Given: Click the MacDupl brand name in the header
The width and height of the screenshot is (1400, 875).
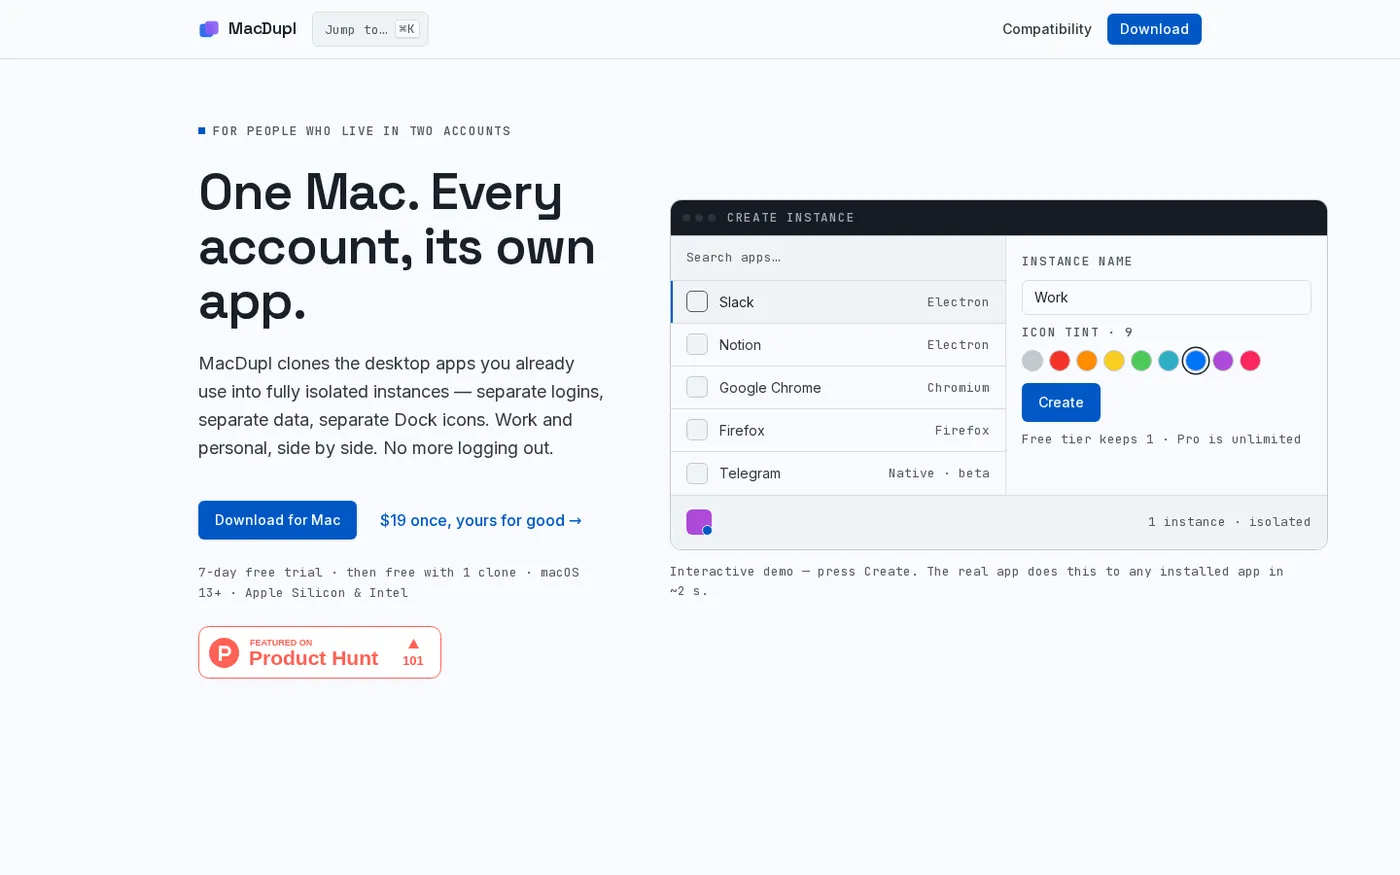Looking at the screenshot, I should (262, 29).
